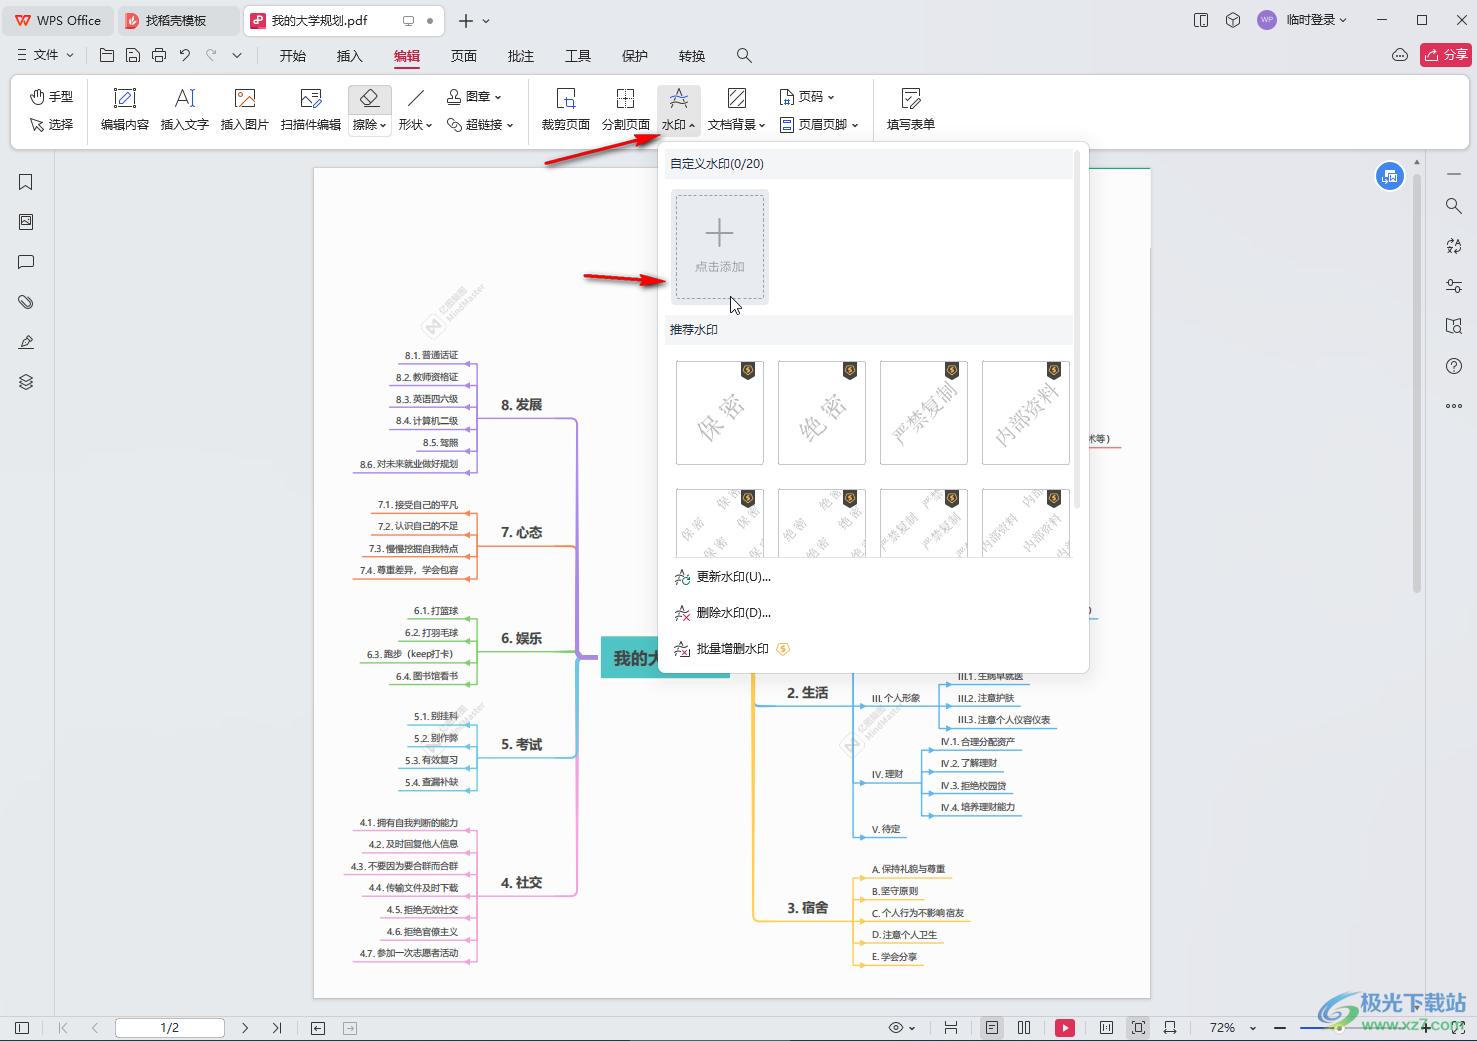Toggle full screen mode in status bar
This screenshot has height=1041, width=1477.
(1459, 1028)
